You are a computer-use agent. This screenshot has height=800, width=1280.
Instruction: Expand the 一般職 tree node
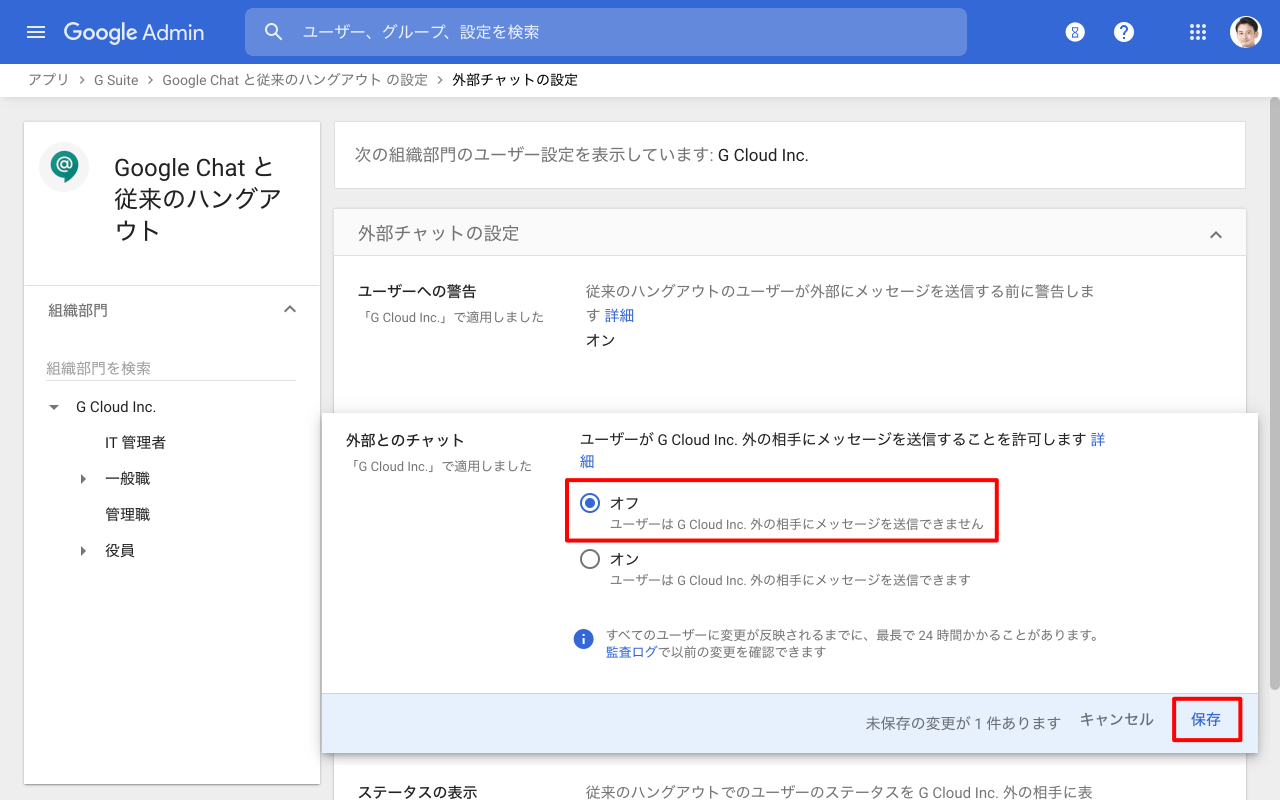coord(83,479)
